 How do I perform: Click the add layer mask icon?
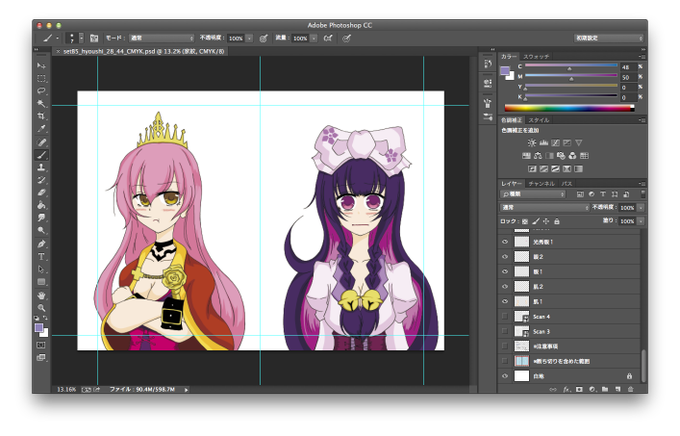point(579,389)
